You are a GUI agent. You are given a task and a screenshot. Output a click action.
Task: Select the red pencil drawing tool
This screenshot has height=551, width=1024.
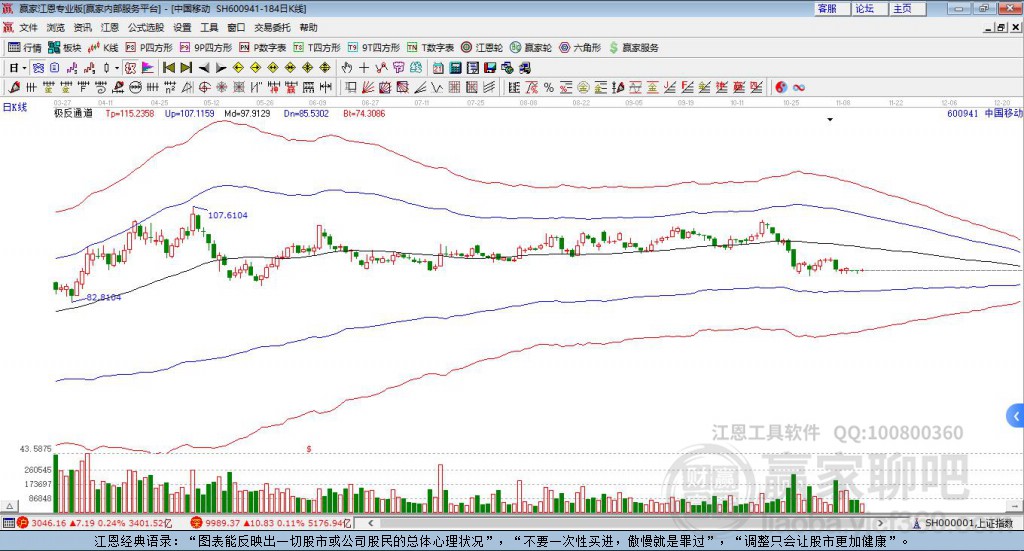(x=14, y=87)
